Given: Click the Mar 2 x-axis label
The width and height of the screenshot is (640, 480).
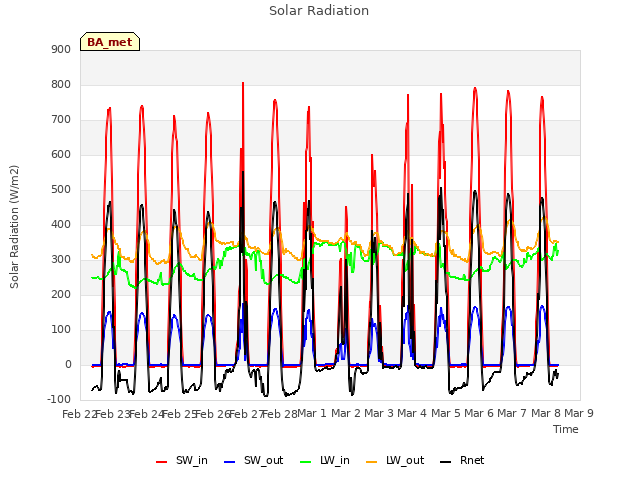Looking at the screenshot, I should tap(346, 413).
